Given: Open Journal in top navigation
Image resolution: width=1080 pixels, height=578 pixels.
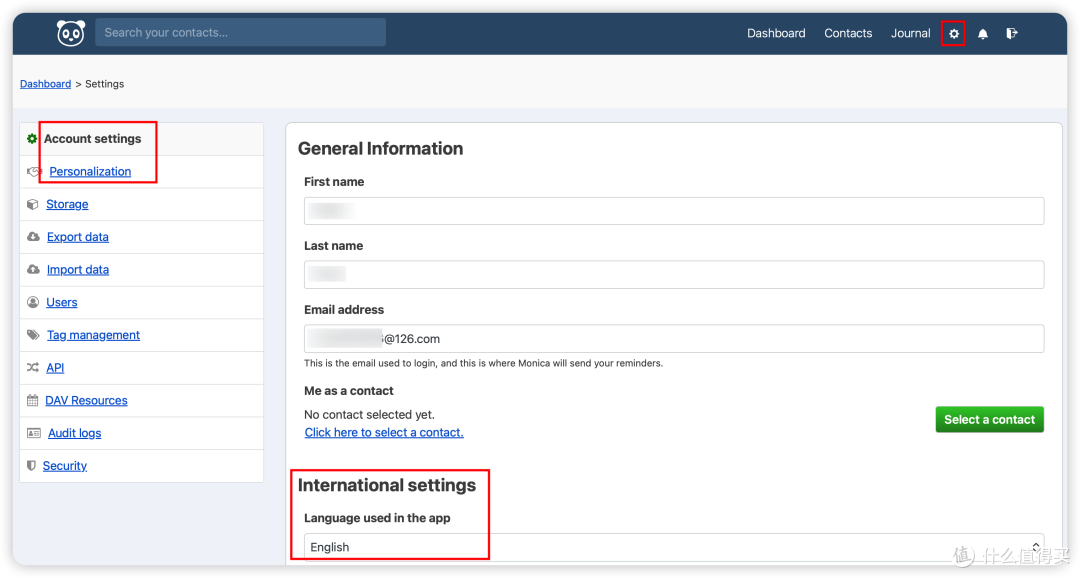Looking at the screenshot, I should pyautogui.click(x=911, y=33).
